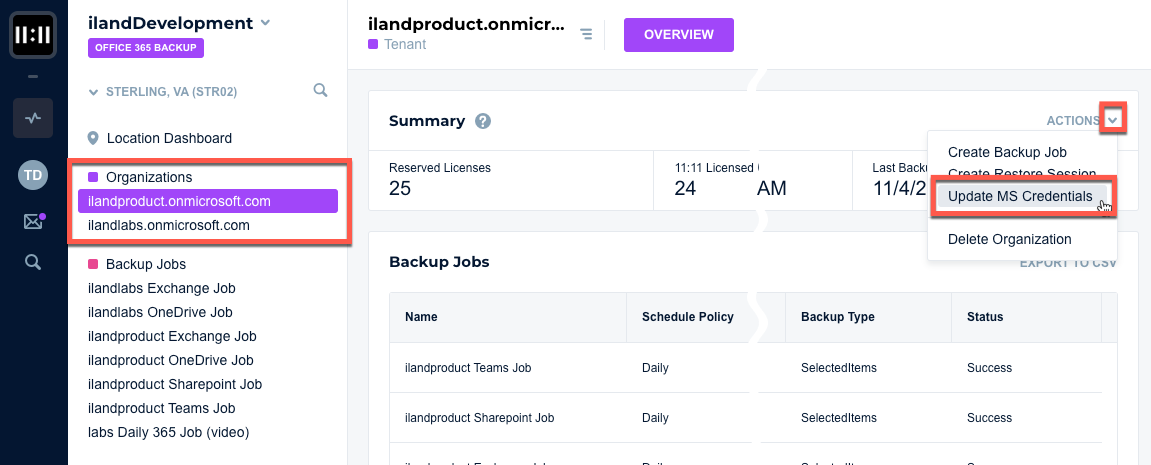Open ilandproduct Sharepoint Job in sidebar
1151x465 pixels.
click(x=175, y=384)
